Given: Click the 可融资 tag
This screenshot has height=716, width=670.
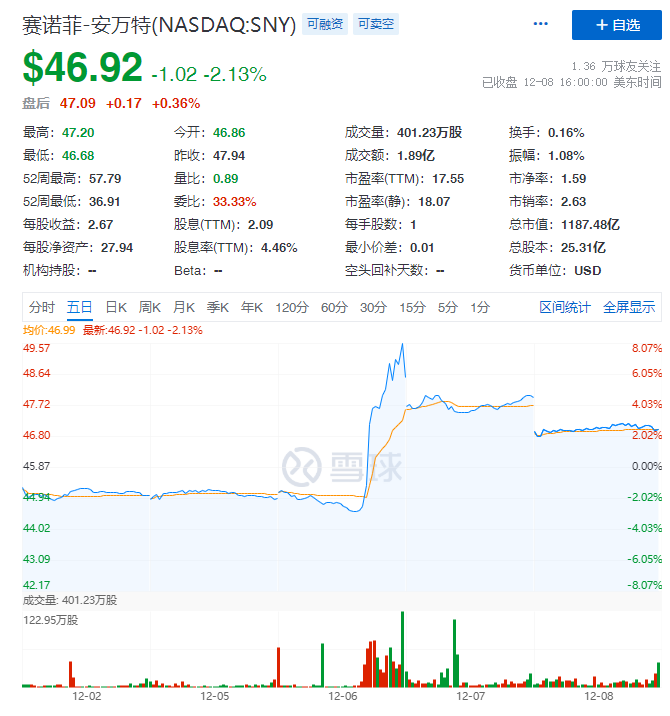Looking at the screenshot, I should [x=327, y=24].
